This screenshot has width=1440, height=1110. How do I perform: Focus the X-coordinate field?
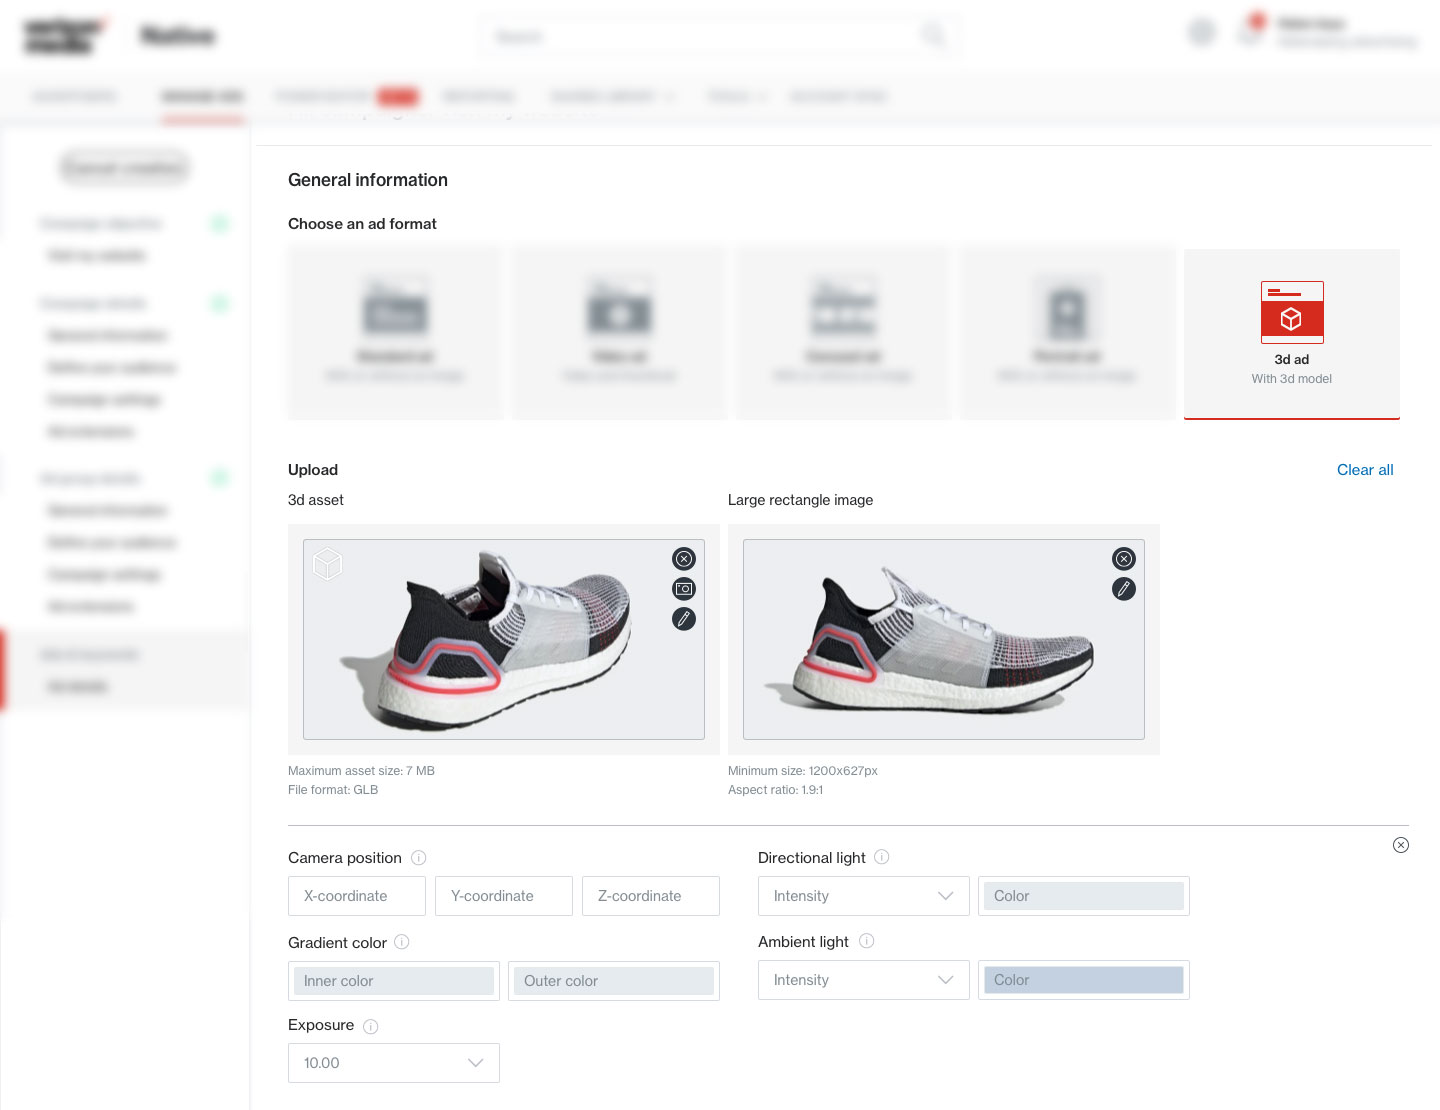point(357,896)
